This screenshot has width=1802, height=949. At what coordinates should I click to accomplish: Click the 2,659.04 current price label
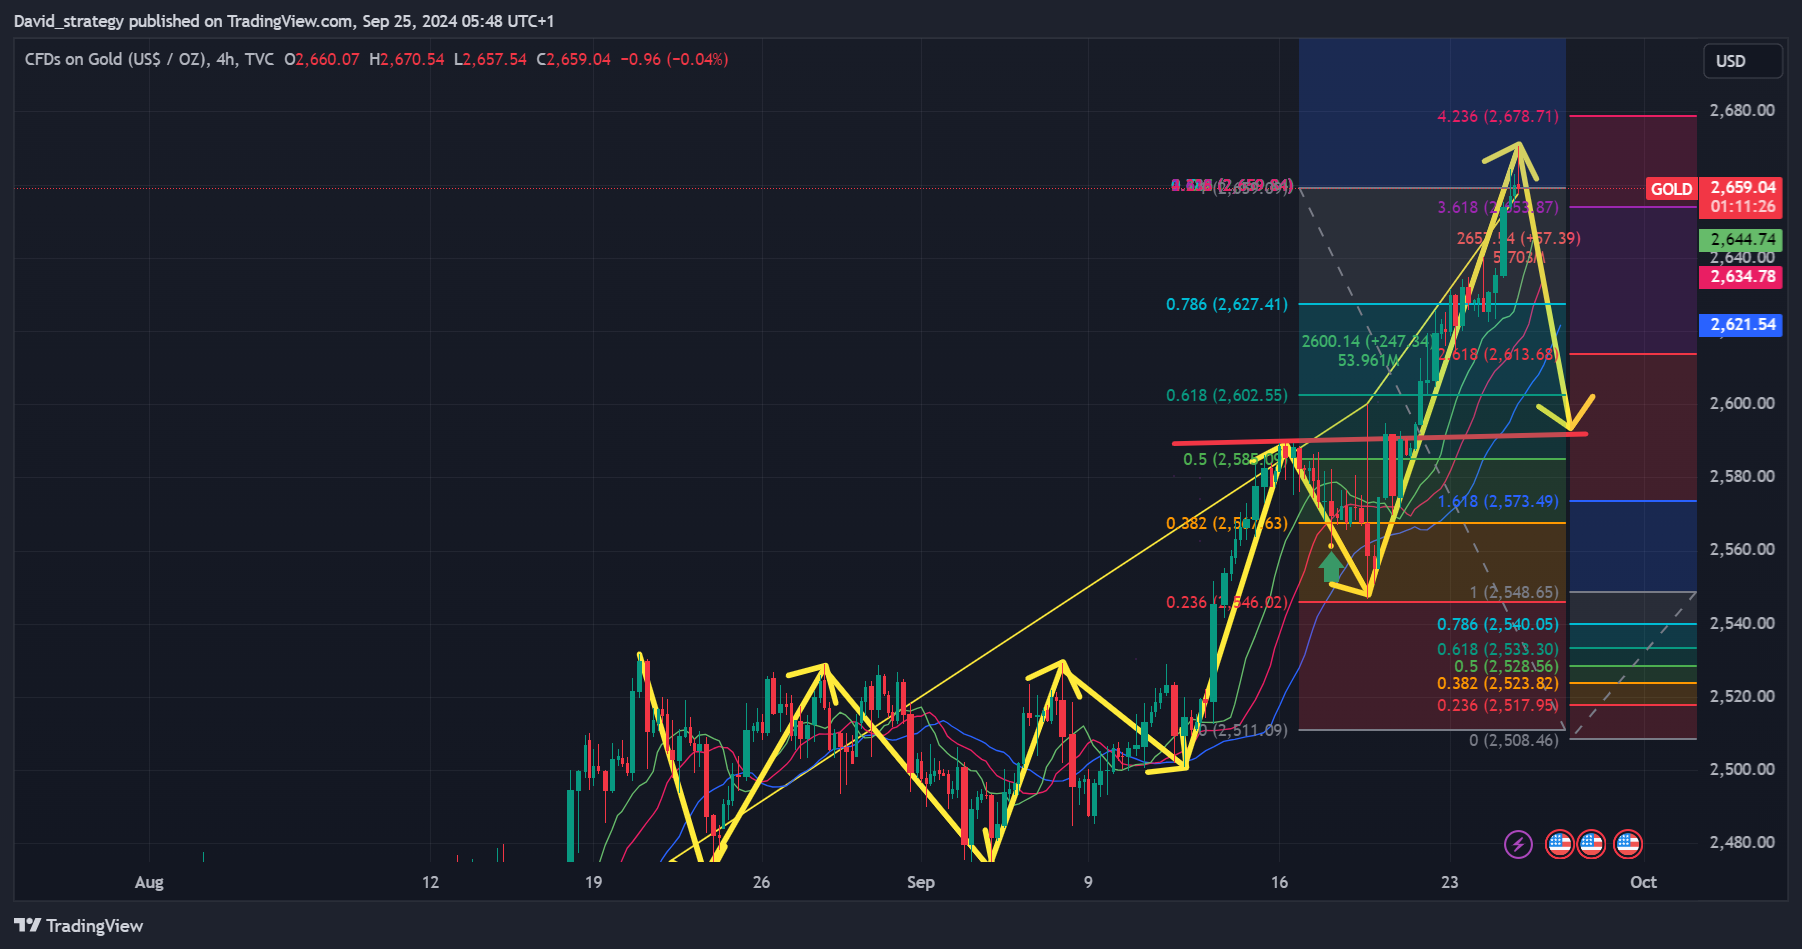(1742, 187)
